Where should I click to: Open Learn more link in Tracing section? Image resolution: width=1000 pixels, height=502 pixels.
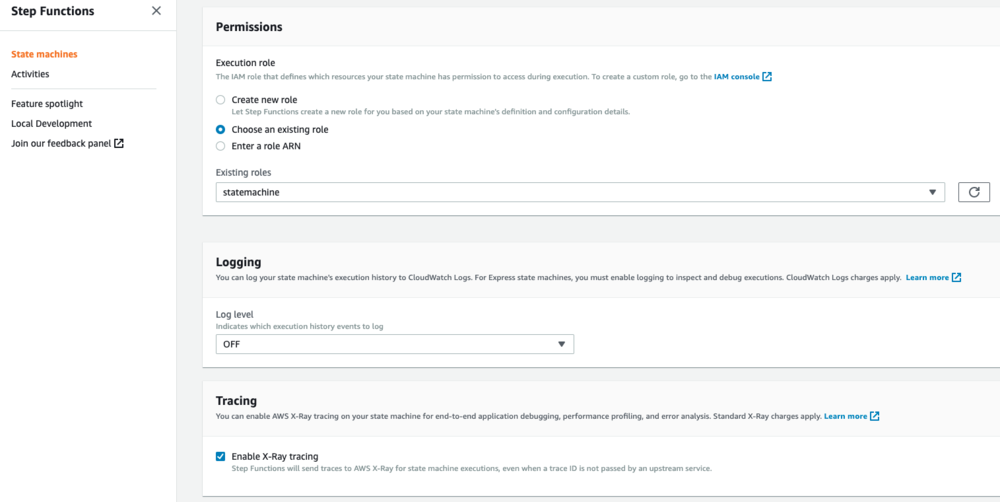(846, 416)
